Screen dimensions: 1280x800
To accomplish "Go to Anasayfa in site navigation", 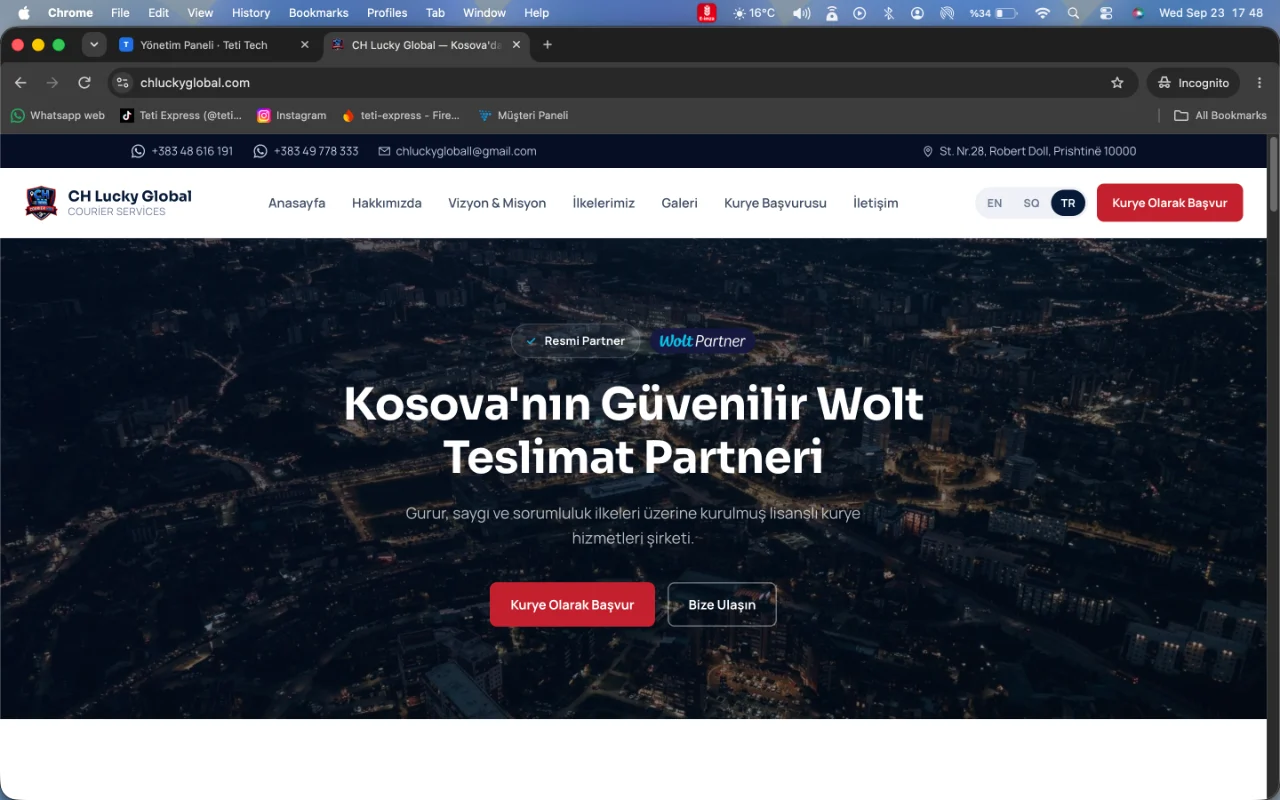I will [x=297, y=203].
